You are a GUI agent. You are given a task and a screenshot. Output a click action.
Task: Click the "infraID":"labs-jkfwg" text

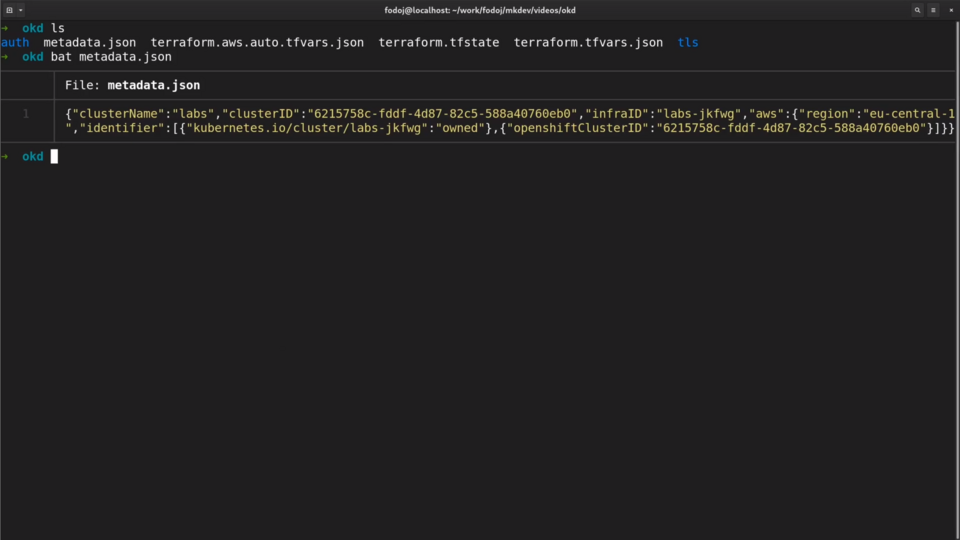pyautogui.click(x=663, y=114)
